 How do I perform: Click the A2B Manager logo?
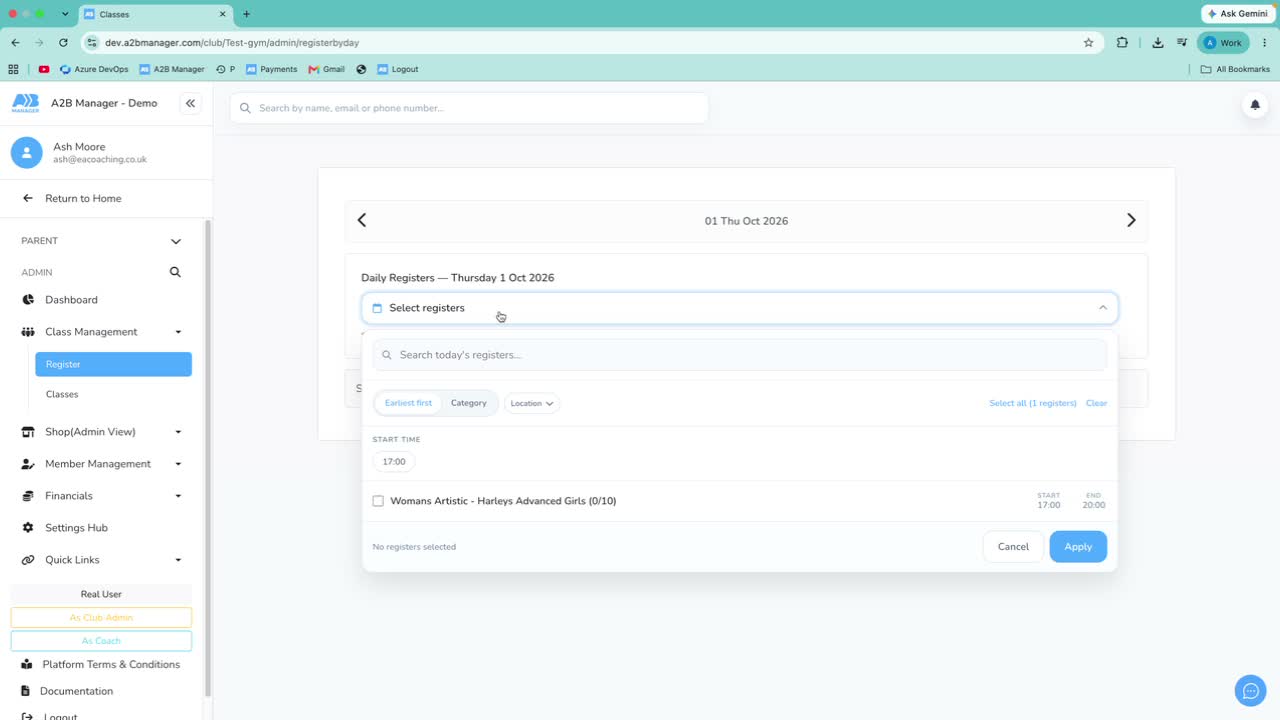point(26,103)
